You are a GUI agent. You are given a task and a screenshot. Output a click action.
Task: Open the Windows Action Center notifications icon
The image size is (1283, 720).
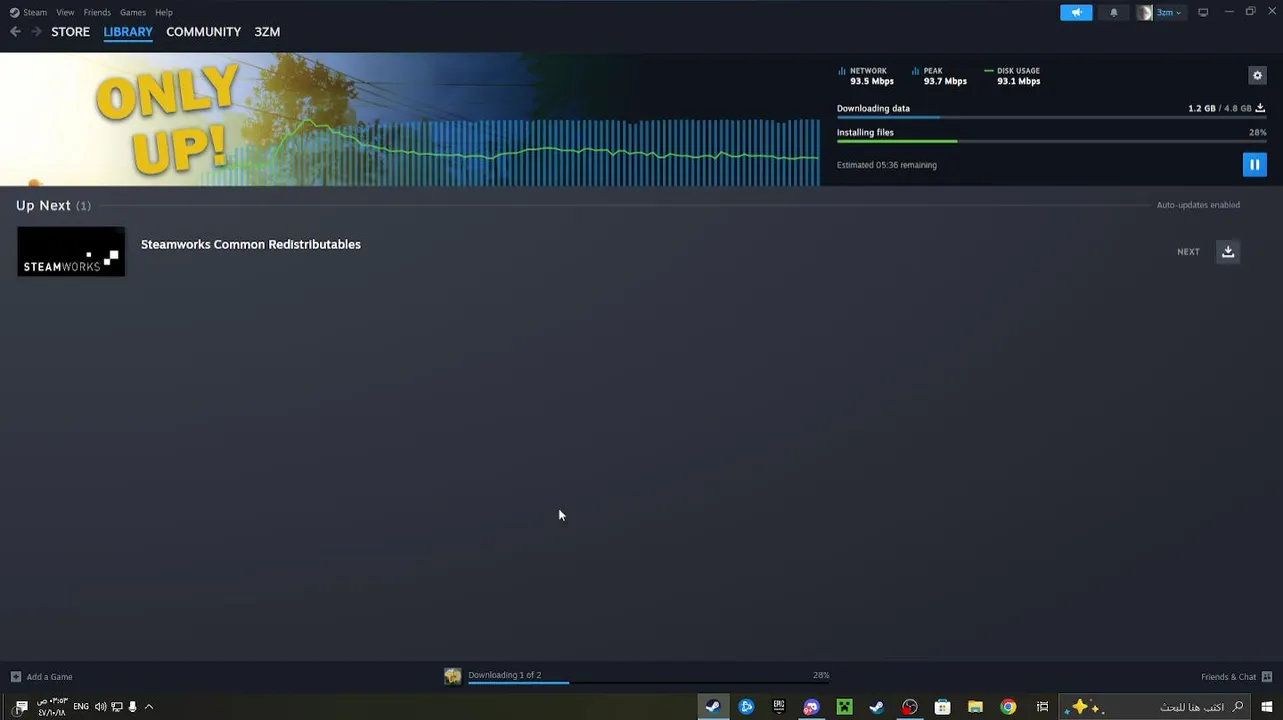tap(21, 707)
